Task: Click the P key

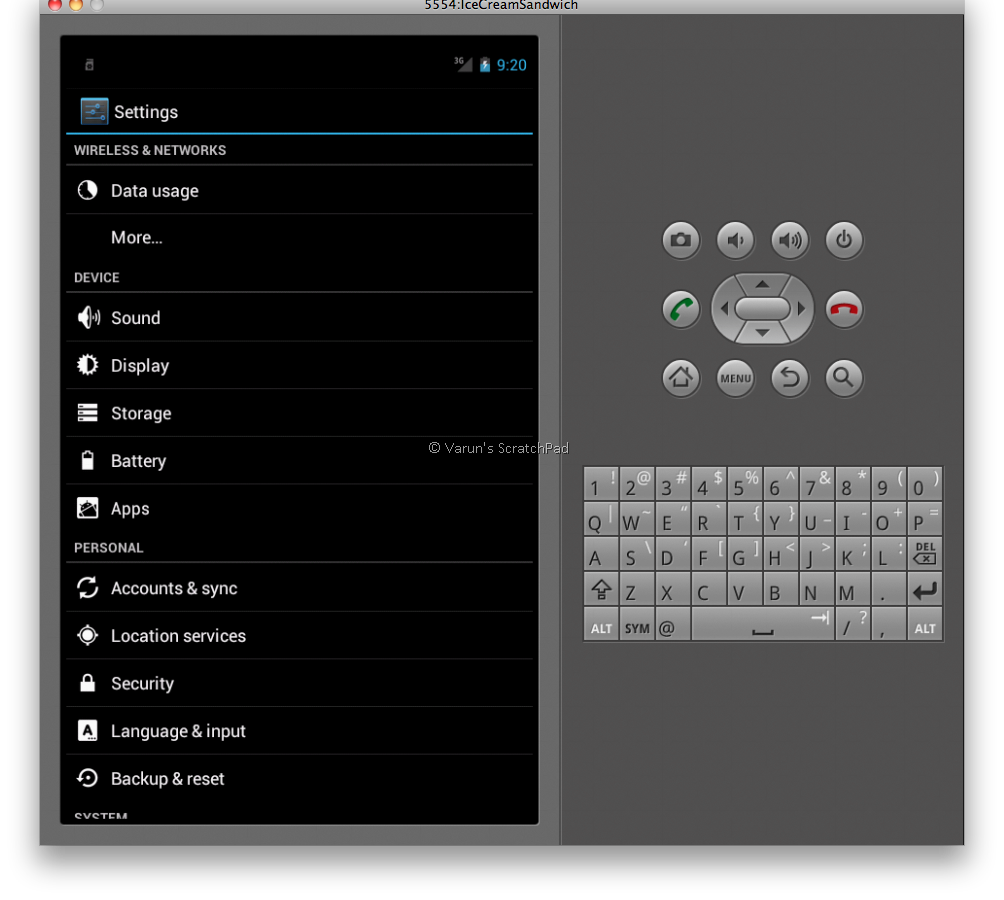Action: (x=925, y=519)
